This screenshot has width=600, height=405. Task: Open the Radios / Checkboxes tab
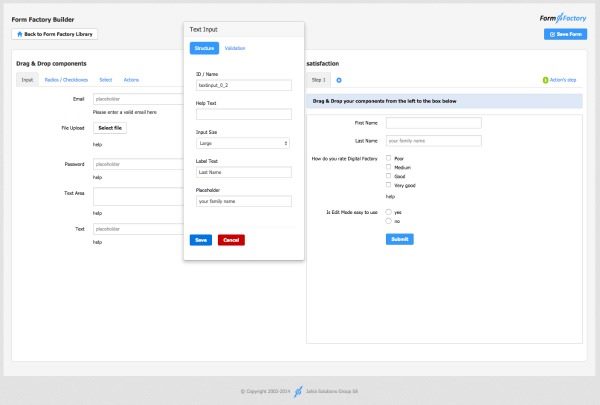67,79
